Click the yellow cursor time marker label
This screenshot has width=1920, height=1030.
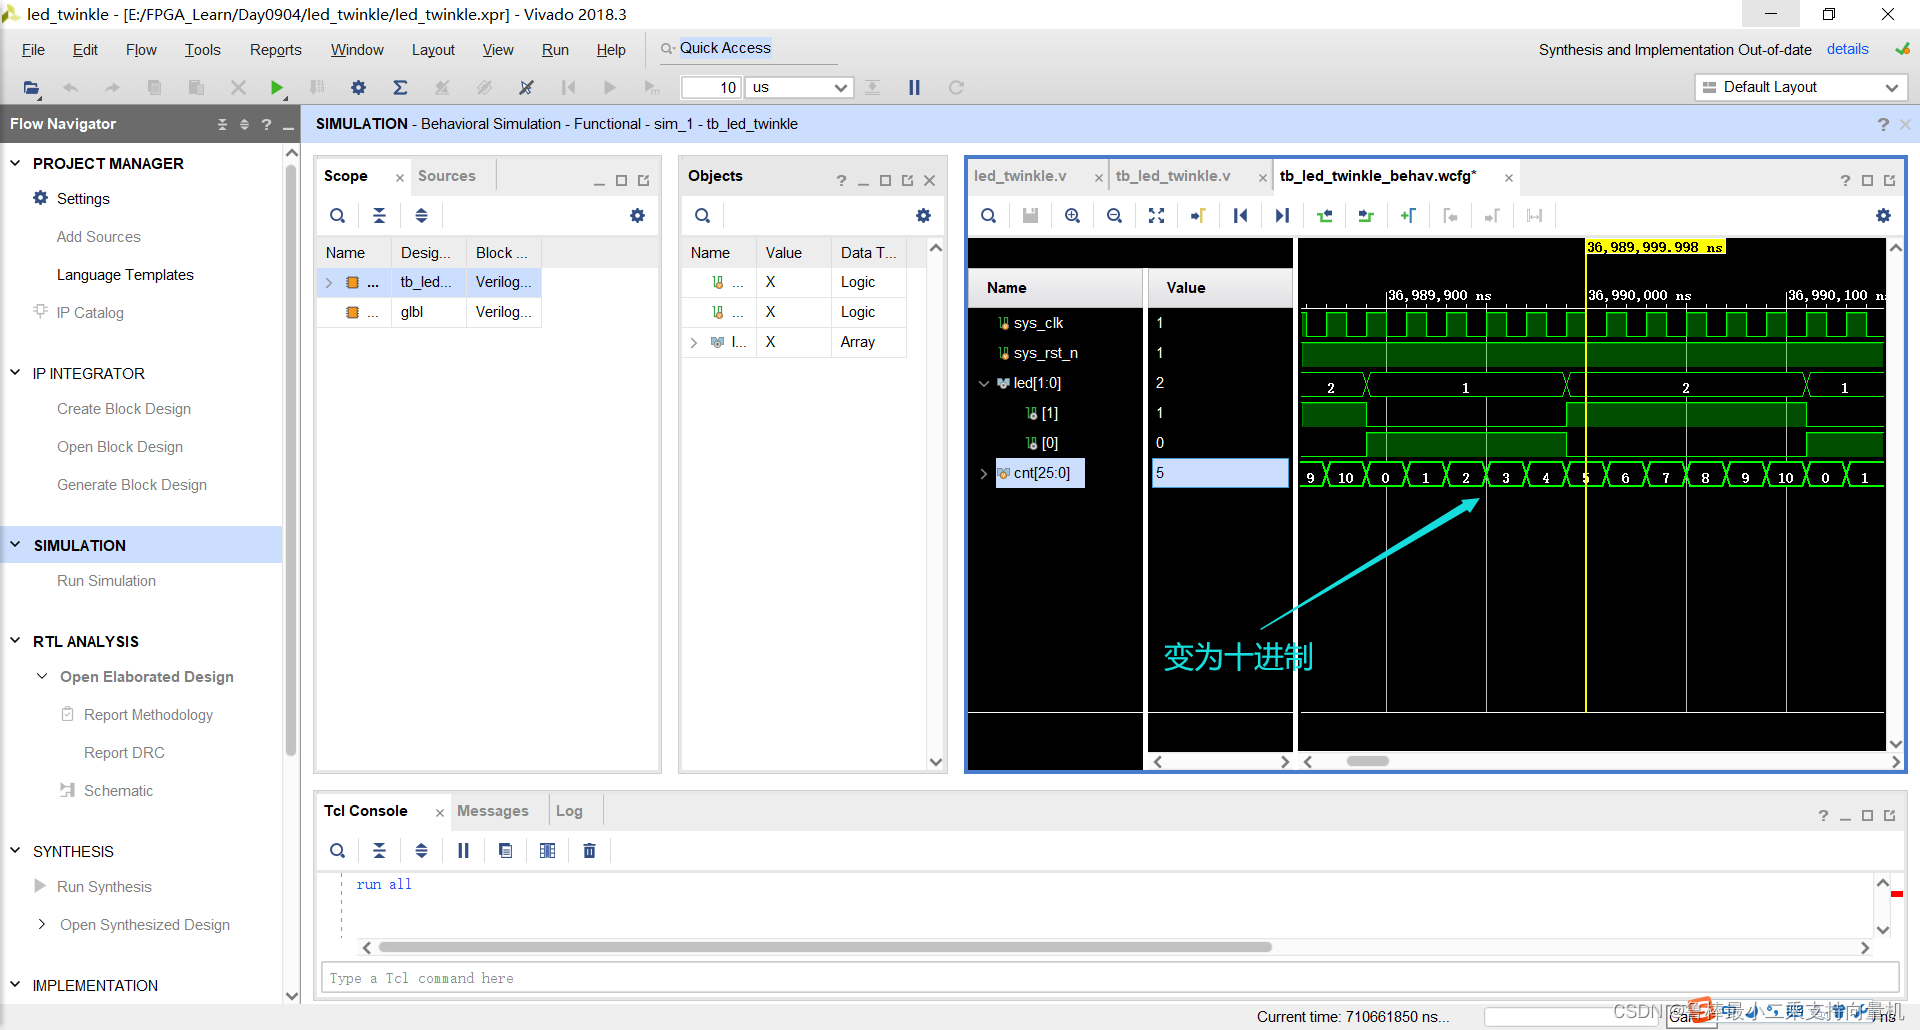pos(1655,247)
